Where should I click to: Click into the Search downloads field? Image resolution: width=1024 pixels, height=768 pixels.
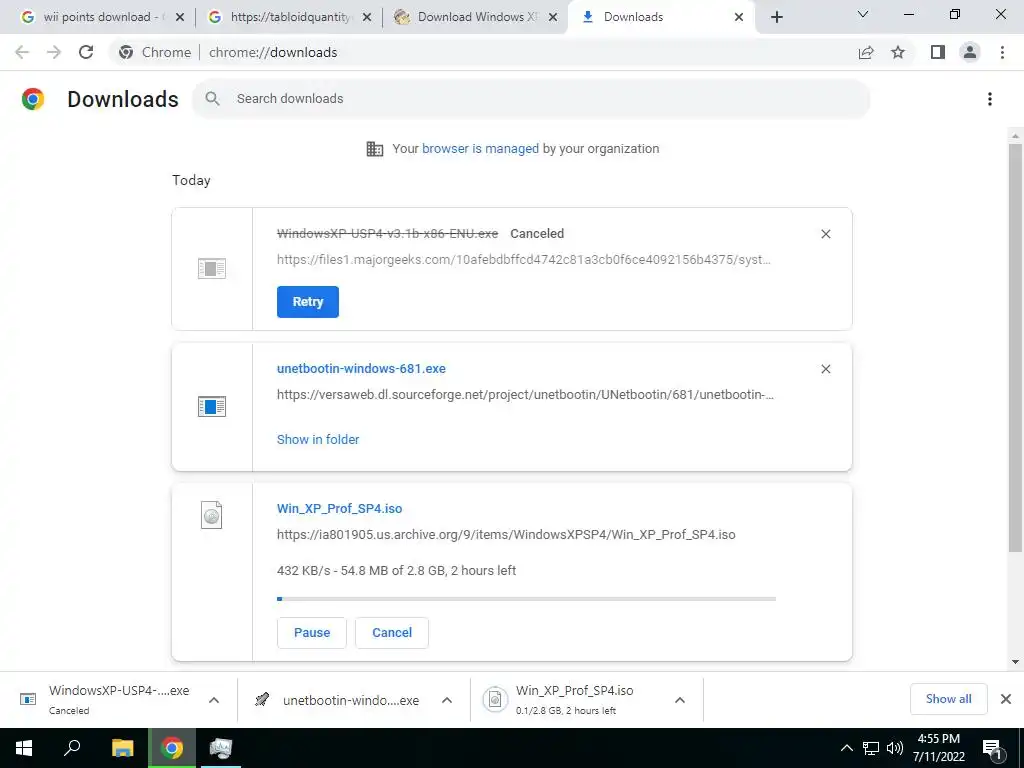tap(530, 99)
